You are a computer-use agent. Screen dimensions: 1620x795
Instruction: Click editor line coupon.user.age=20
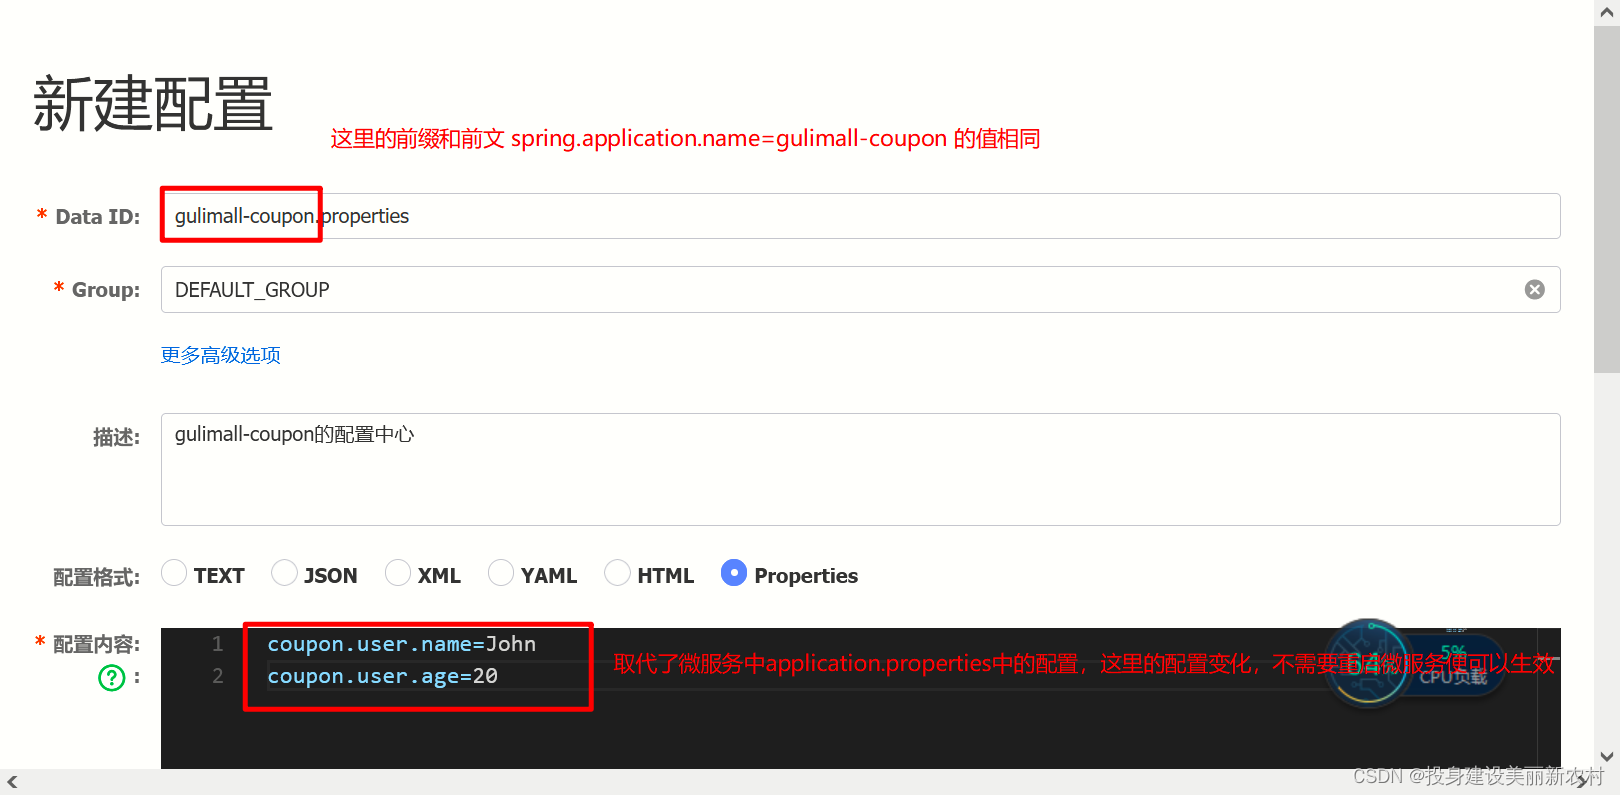click(382, 676)
